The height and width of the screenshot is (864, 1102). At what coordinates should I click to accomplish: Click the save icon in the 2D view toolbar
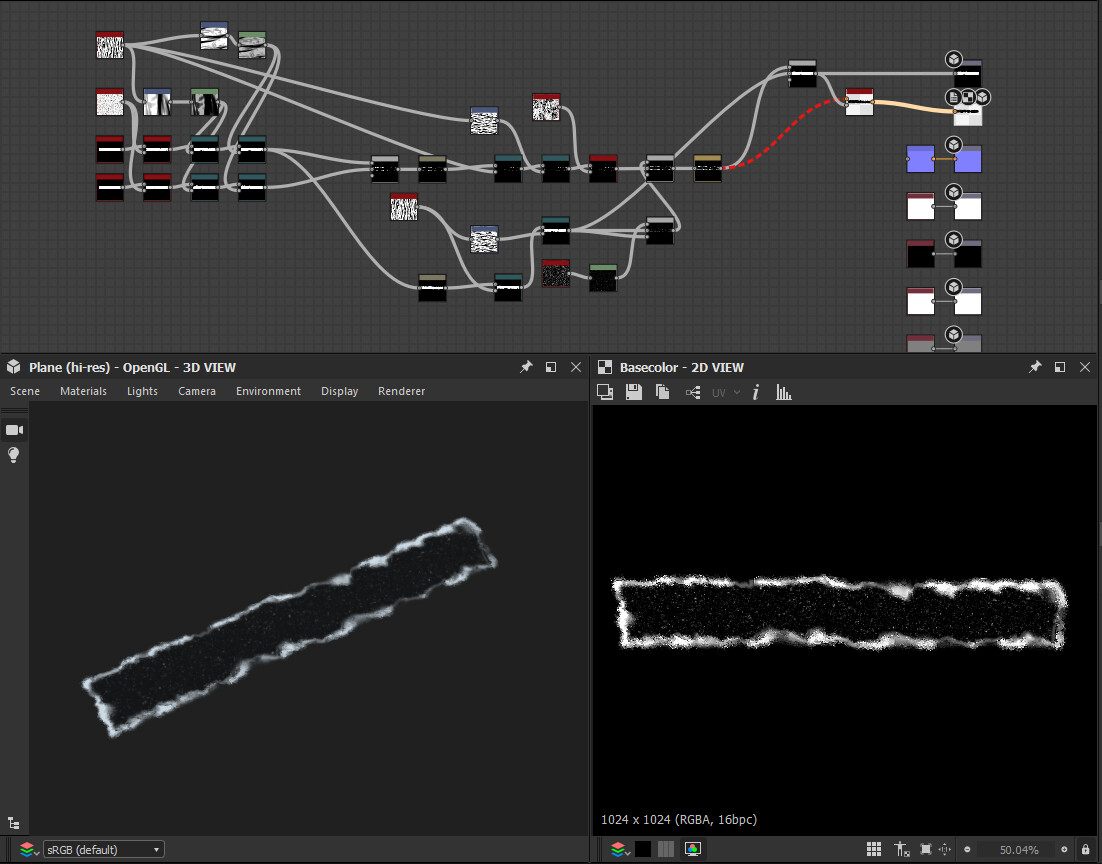coord(633,393)
